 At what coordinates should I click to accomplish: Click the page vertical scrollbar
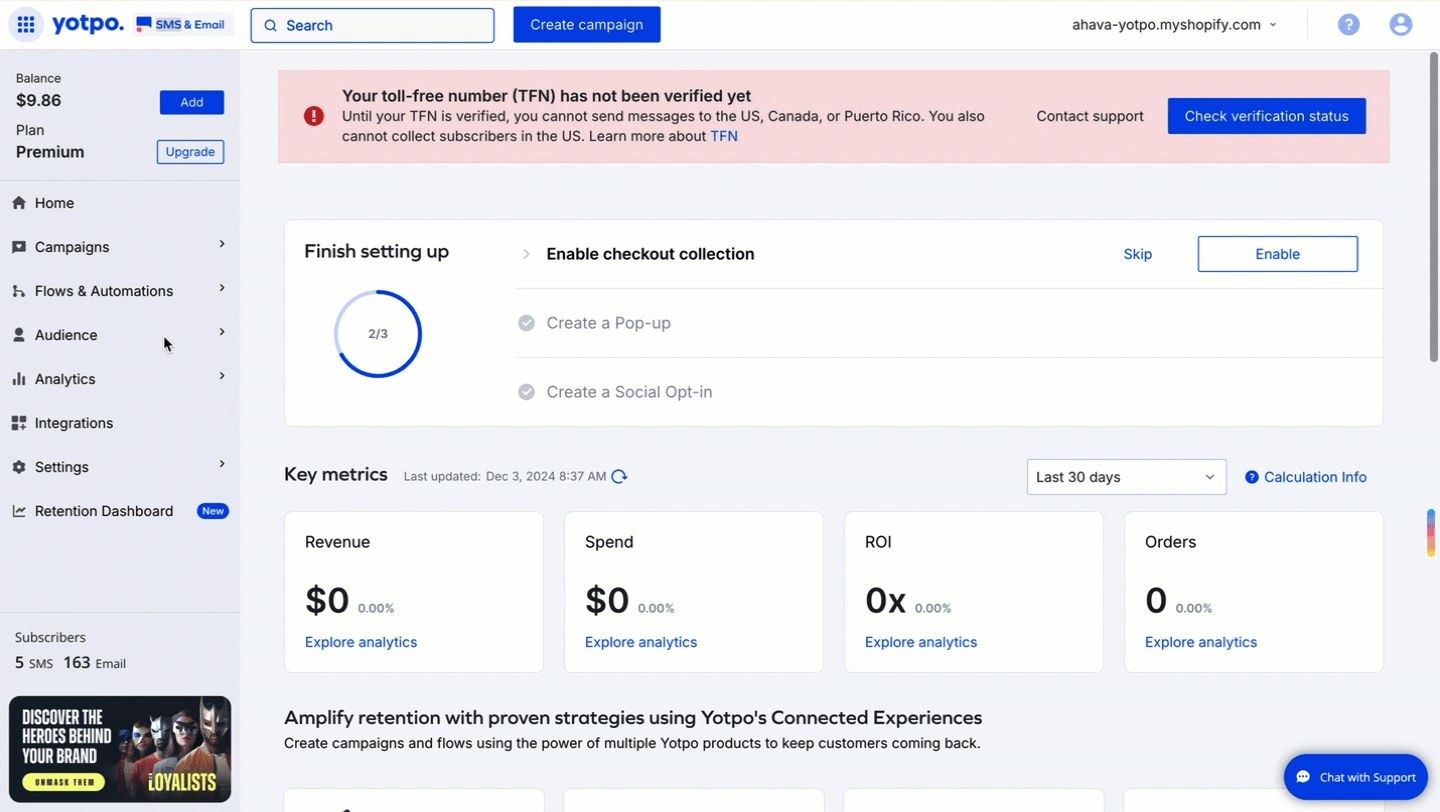click(1434, 208)
